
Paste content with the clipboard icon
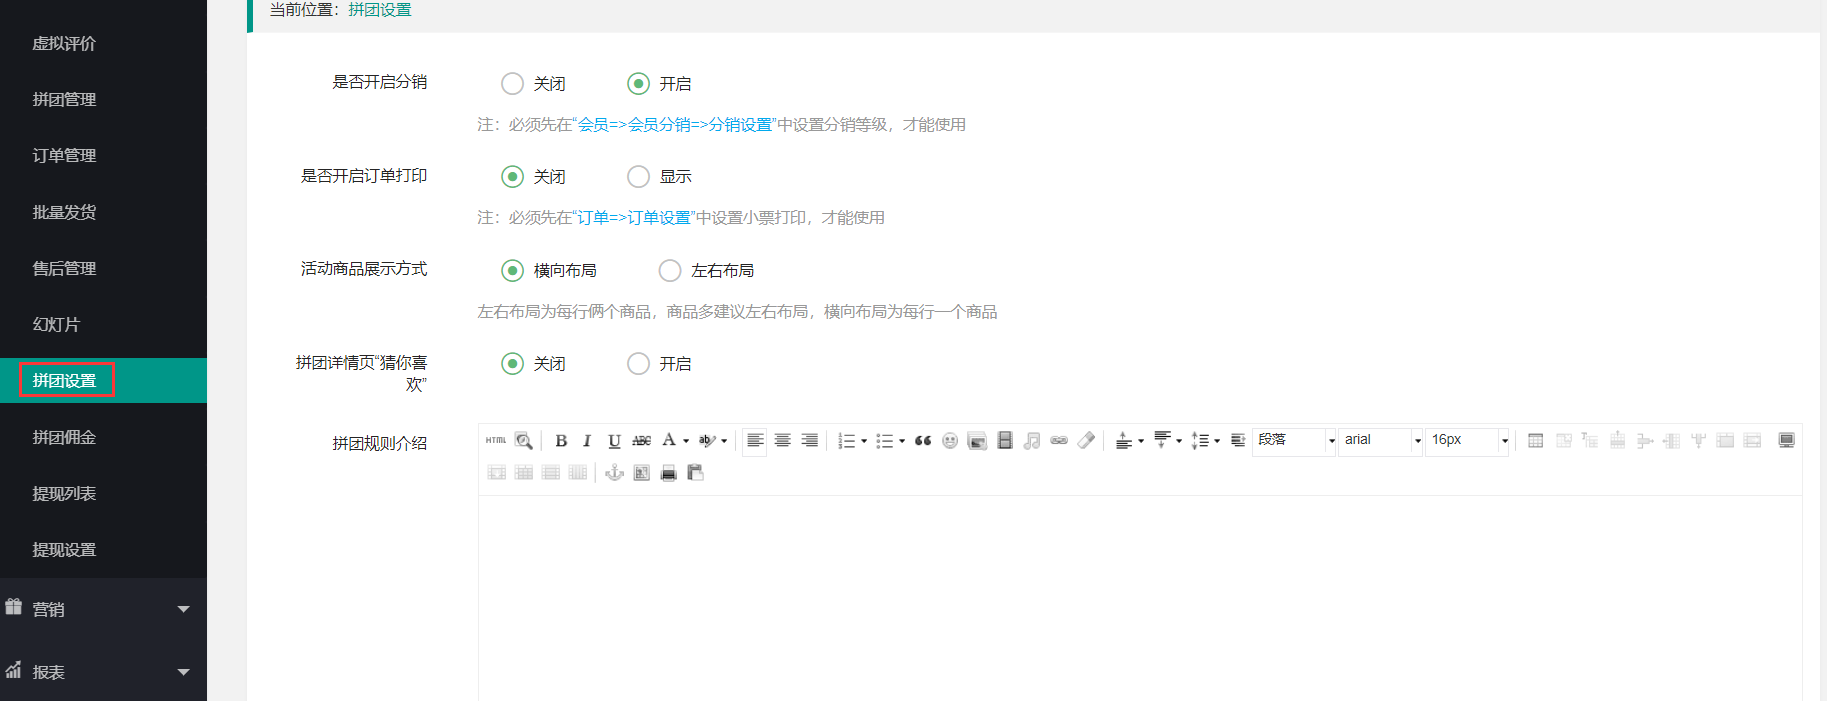(x=695, y=473)
